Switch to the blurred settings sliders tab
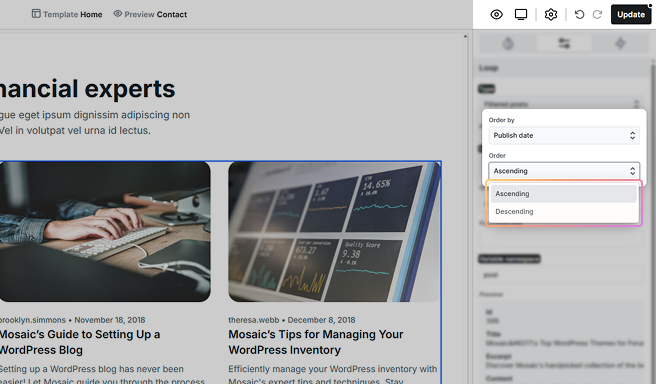 coord(564,43)
